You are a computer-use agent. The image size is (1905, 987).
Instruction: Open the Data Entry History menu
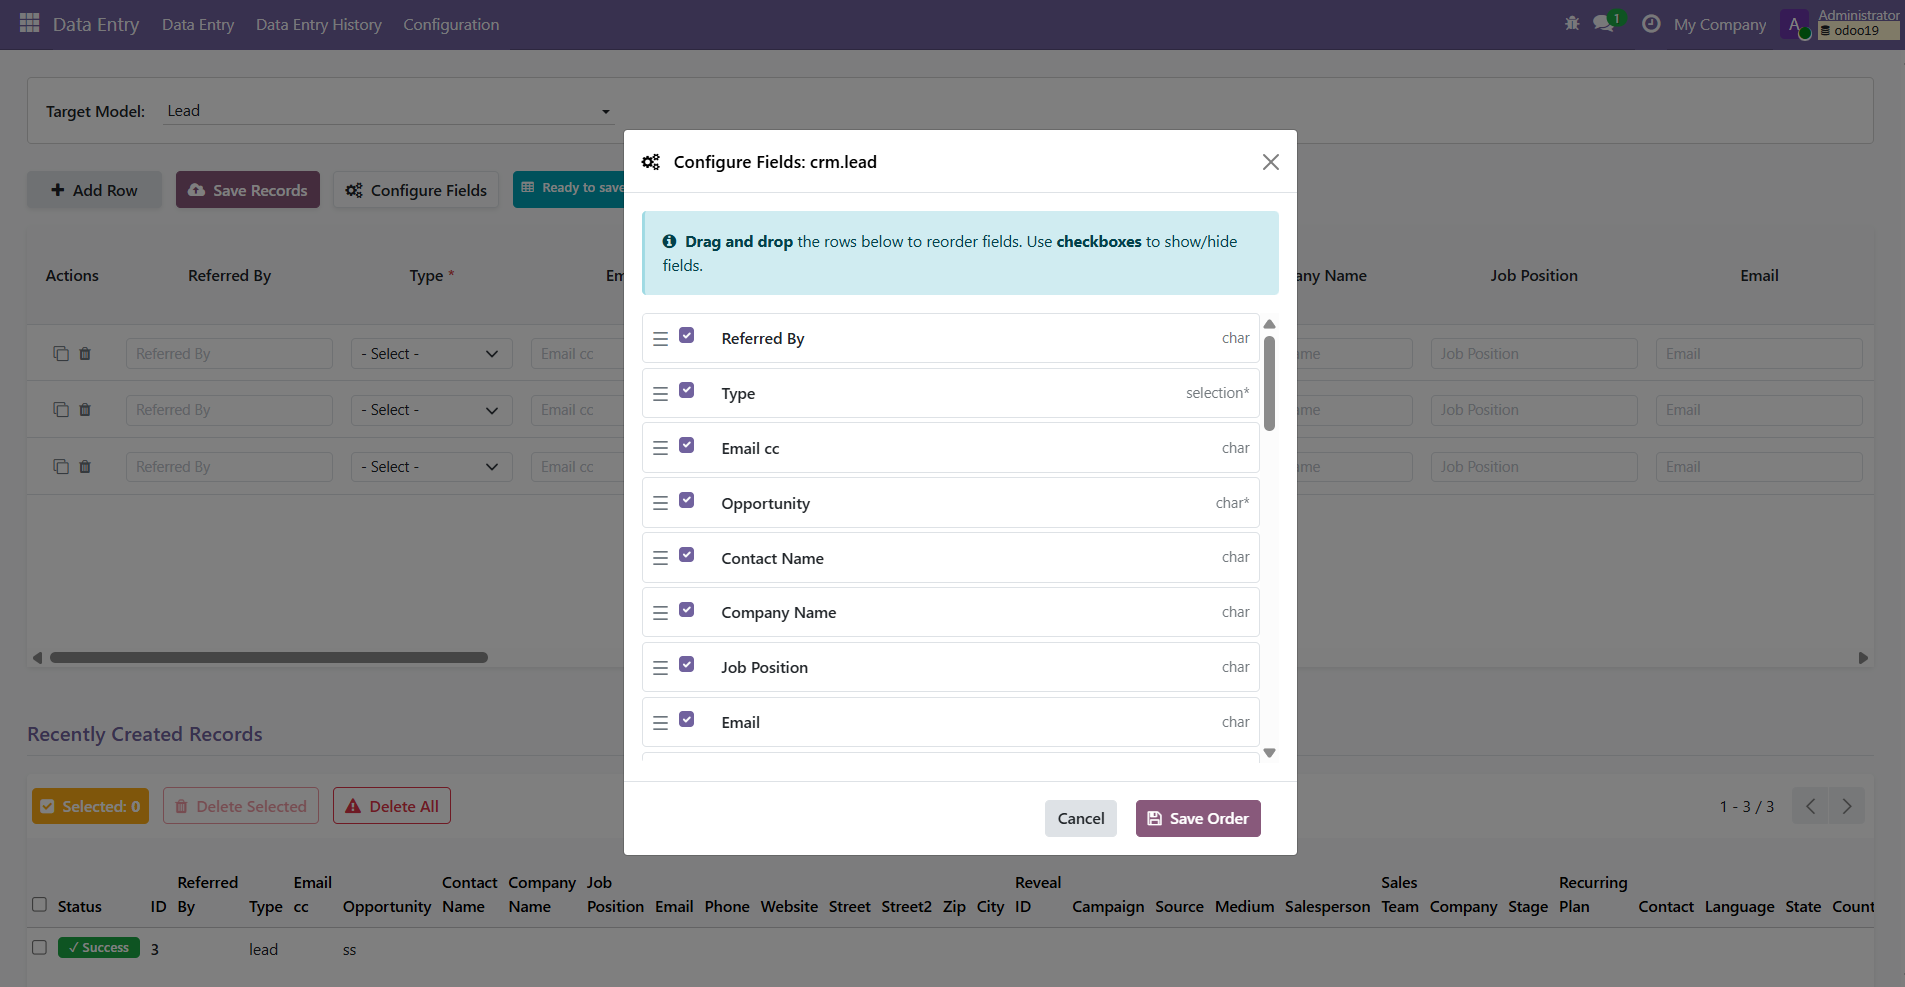click(x=318, y=24)
